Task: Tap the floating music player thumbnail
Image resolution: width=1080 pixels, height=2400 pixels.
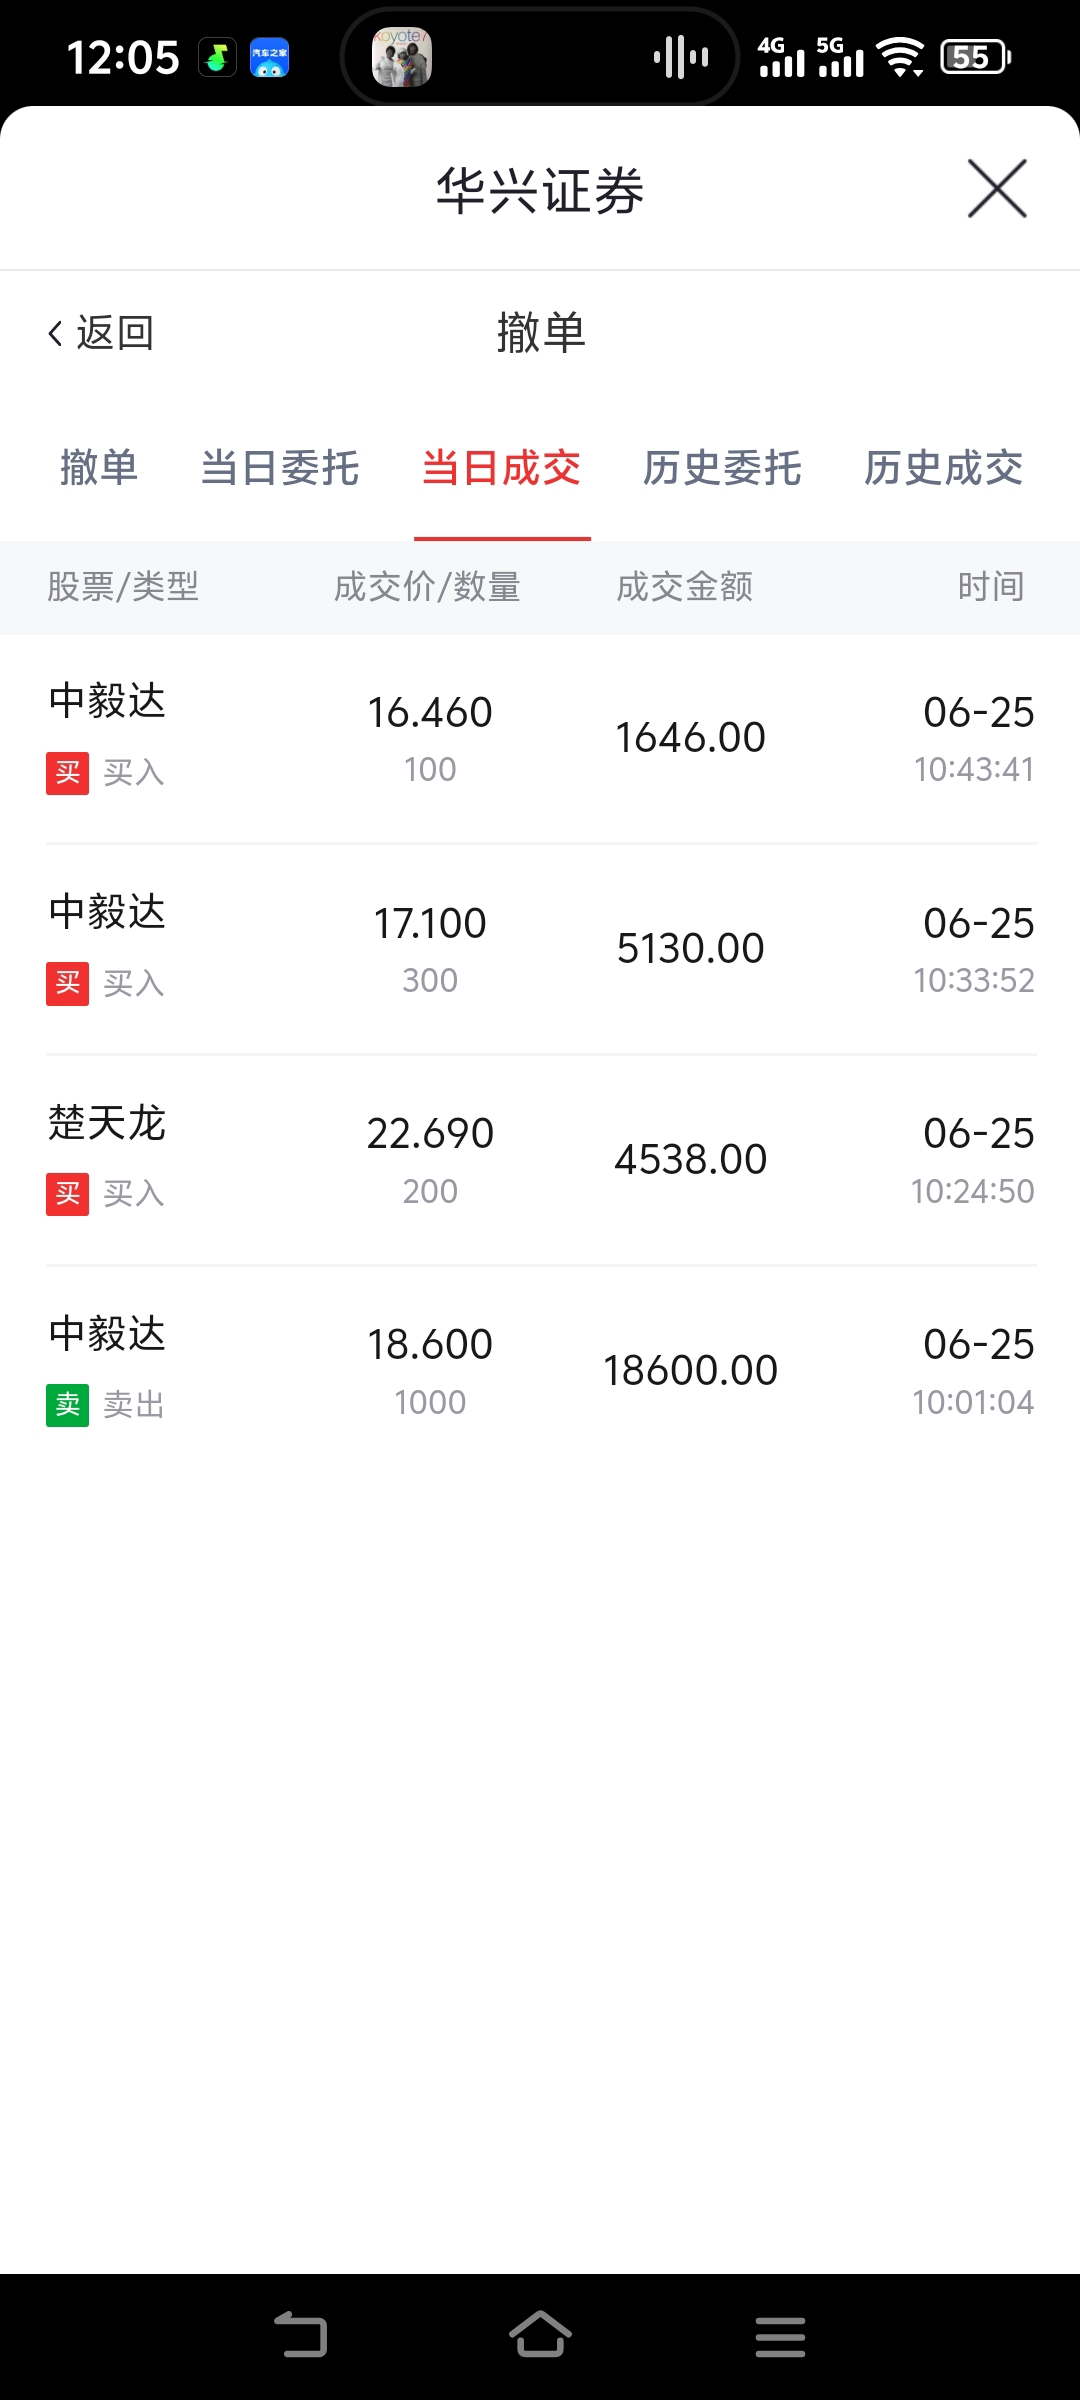Action: (x=402, y=57)
